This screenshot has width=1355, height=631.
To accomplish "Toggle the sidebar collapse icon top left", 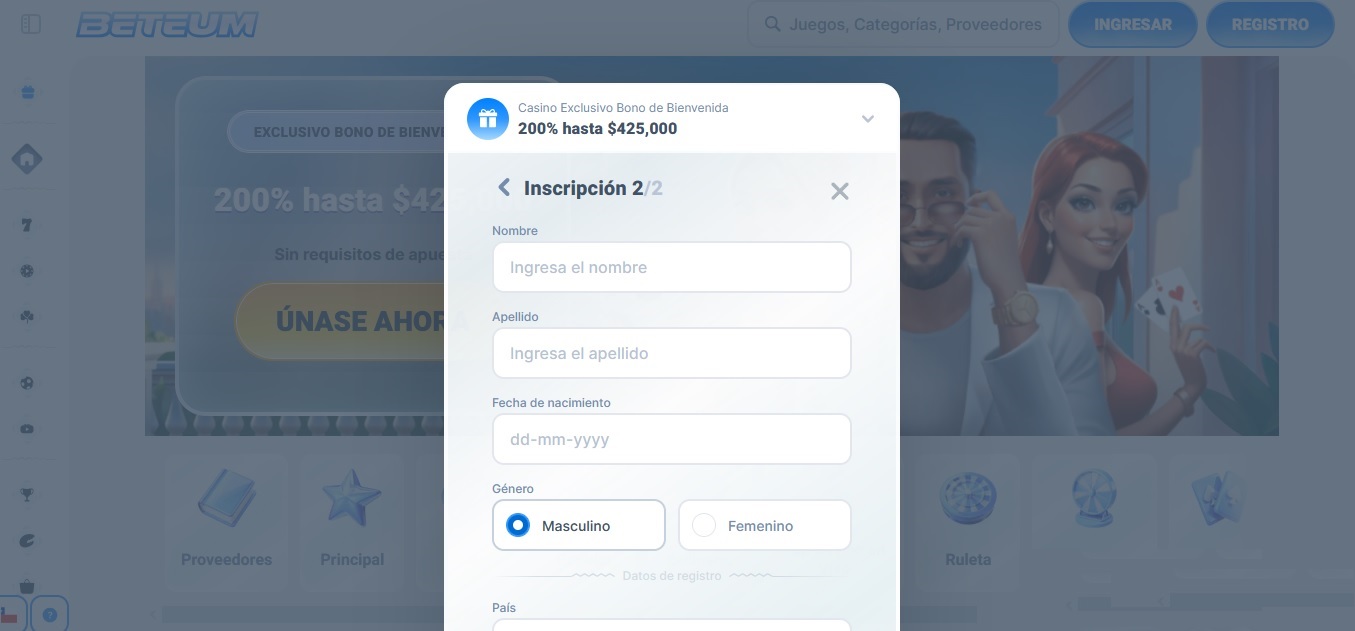I will 30,23.
